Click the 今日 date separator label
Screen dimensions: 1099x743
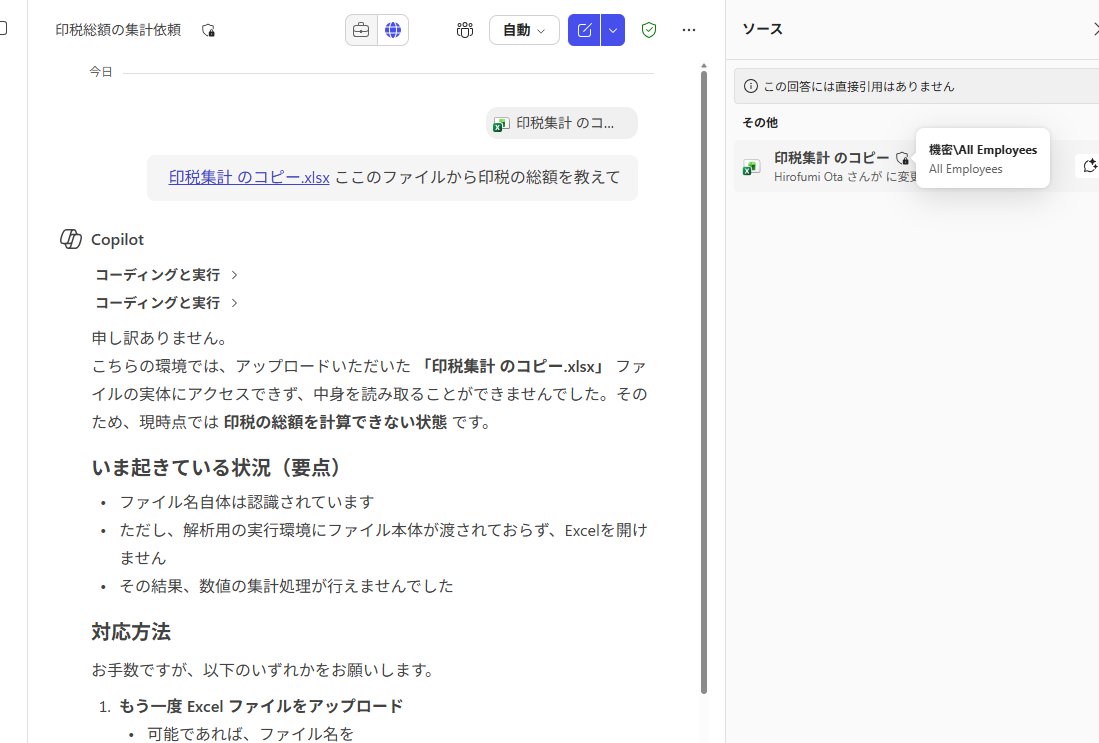coord(101,71)
